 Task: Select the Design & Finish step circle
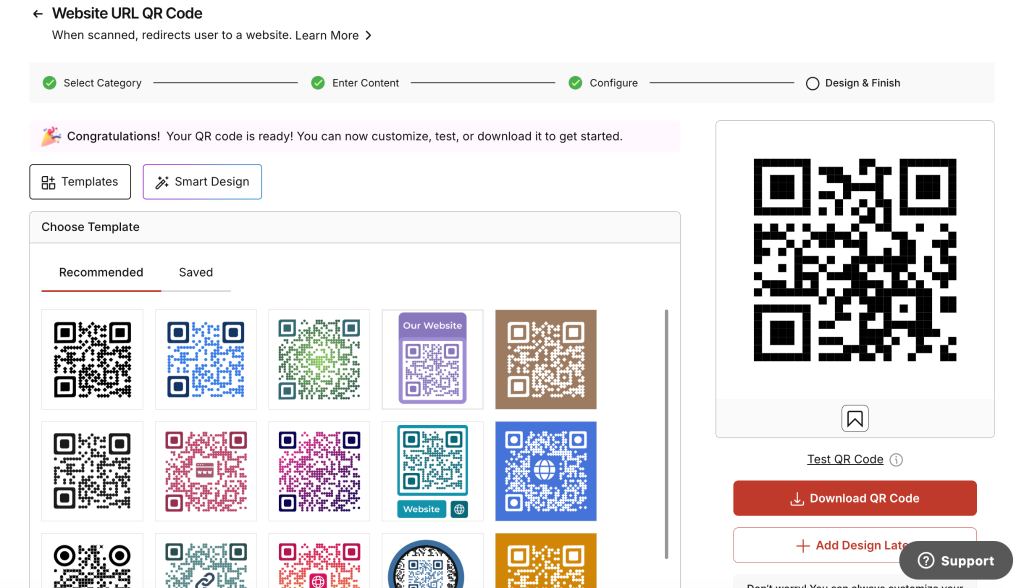coord(812,84)
